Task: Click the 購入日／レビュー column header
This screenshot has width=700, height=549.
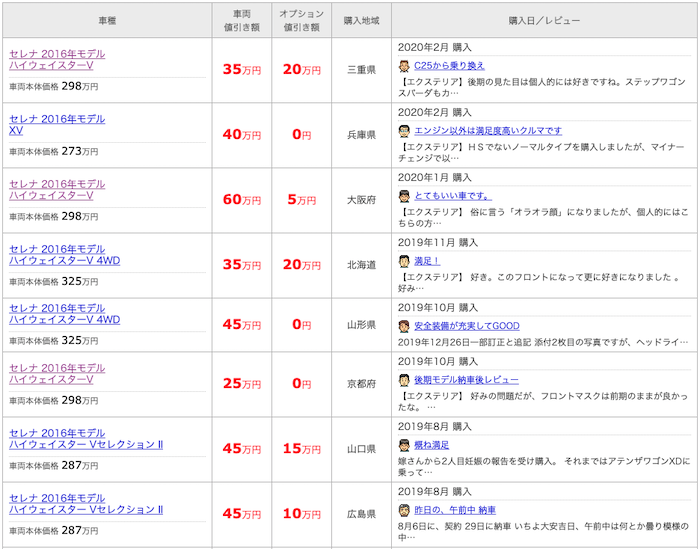Action: click(544, 21)
